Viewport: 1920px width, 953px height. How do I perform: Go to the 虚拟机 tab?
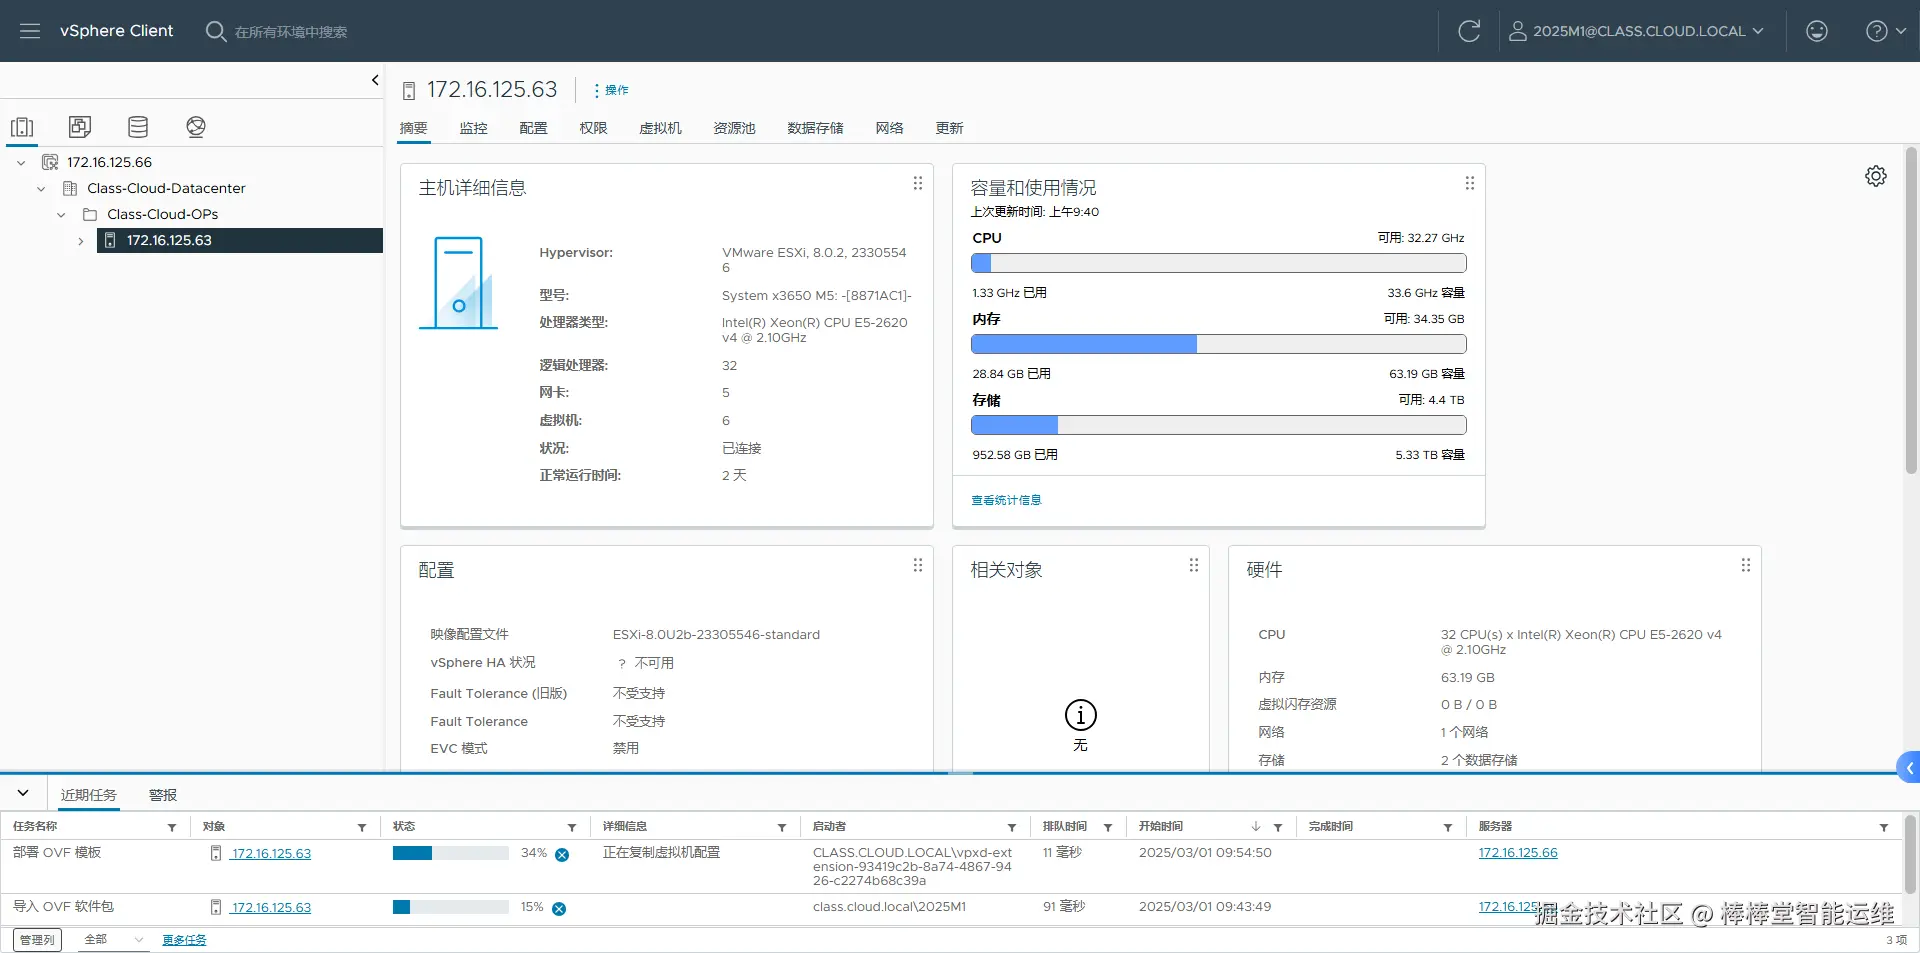660,128
